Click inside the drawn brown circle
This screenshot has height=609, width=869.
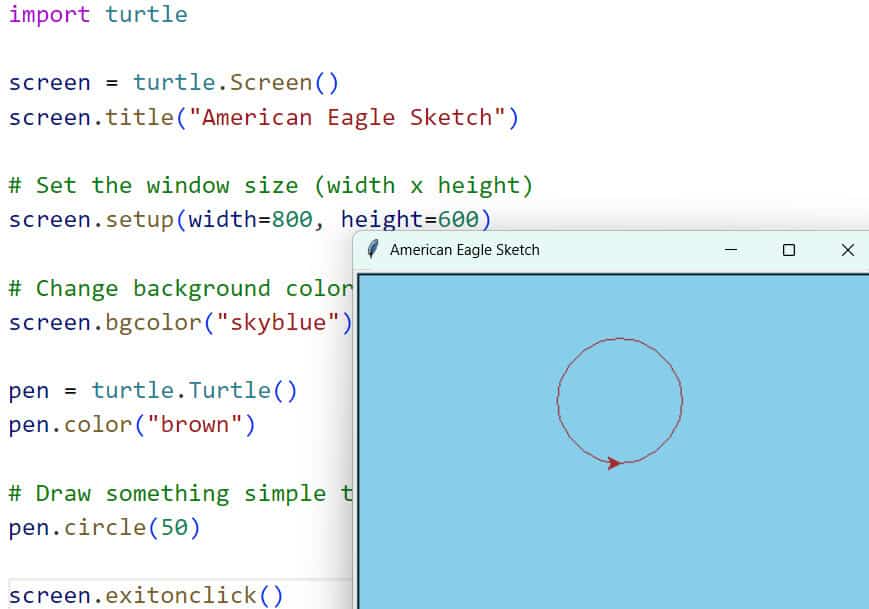pos(619,400)
